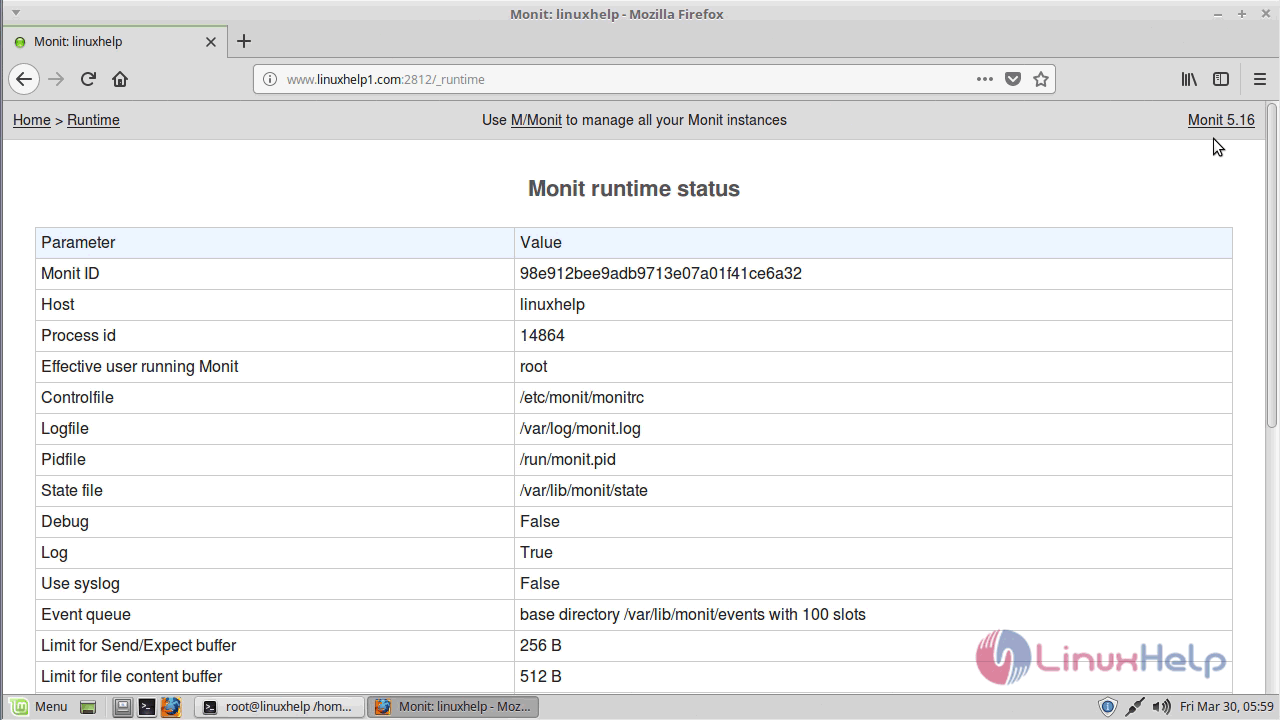Click the forward navigation arrow
The height and width of the screenshot is (720, 1280).
(x=56, y=79)
